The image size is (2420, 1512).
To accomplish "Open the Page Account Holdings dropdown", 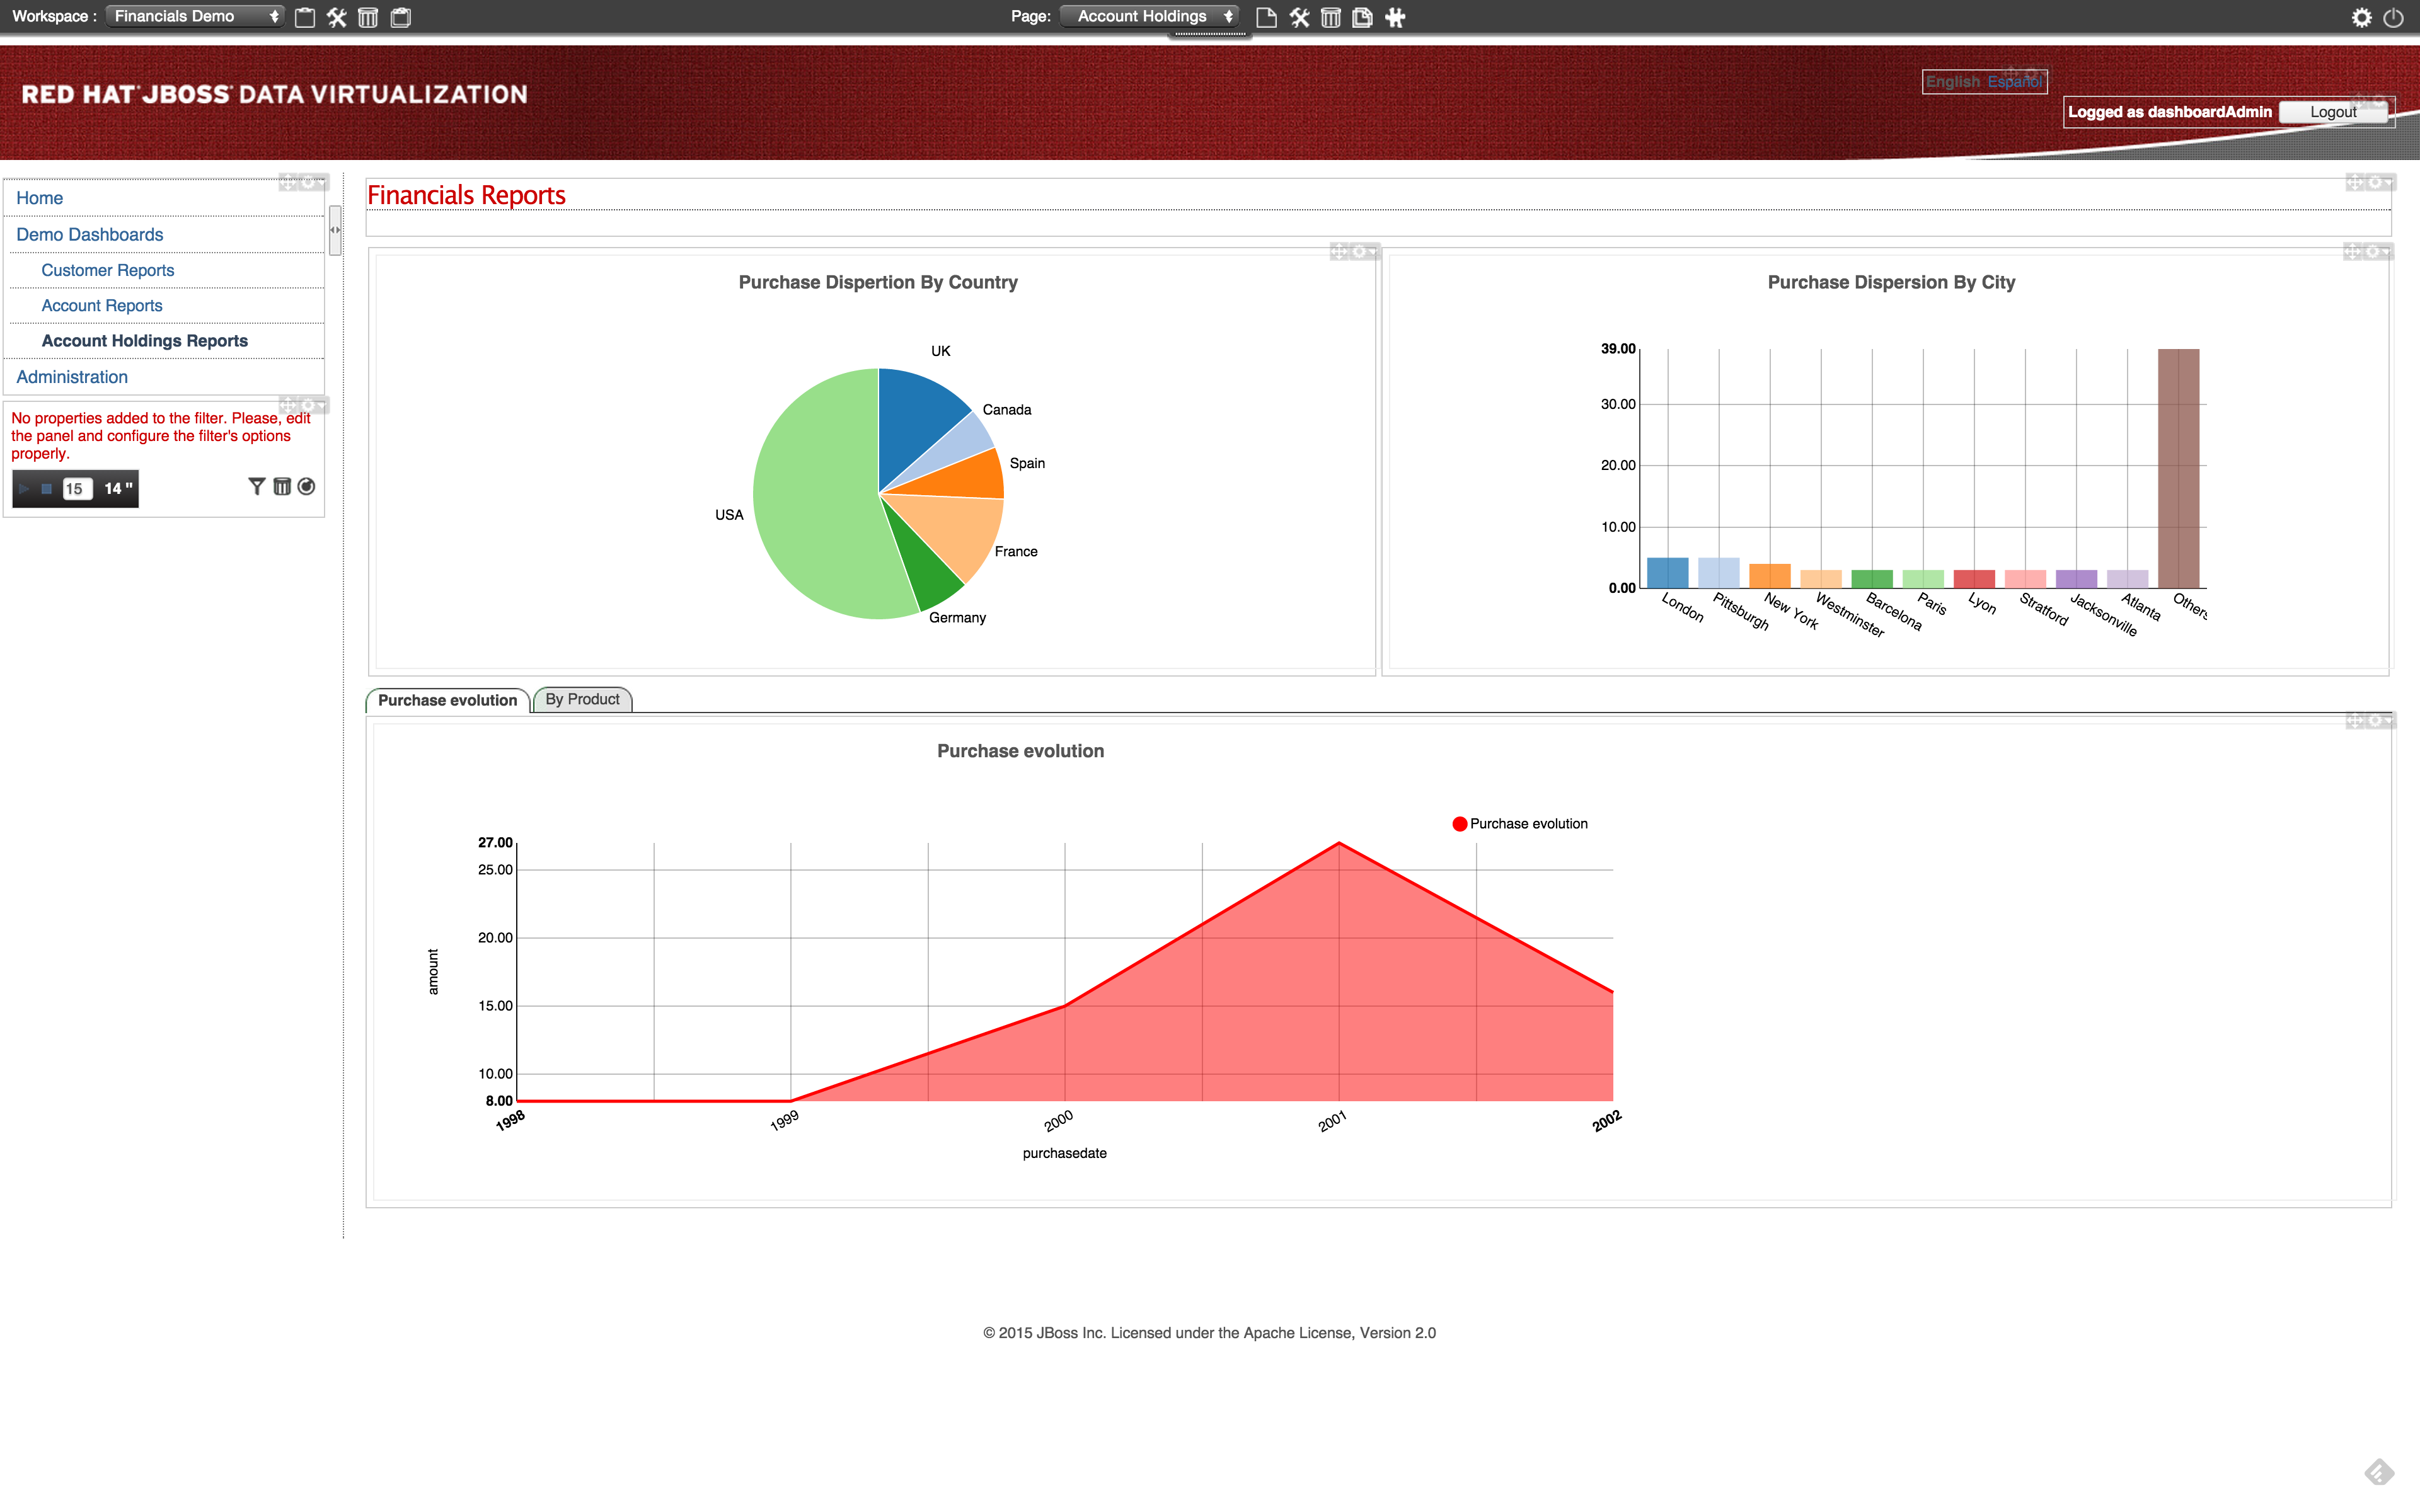I will click(x=1151, y=16).
